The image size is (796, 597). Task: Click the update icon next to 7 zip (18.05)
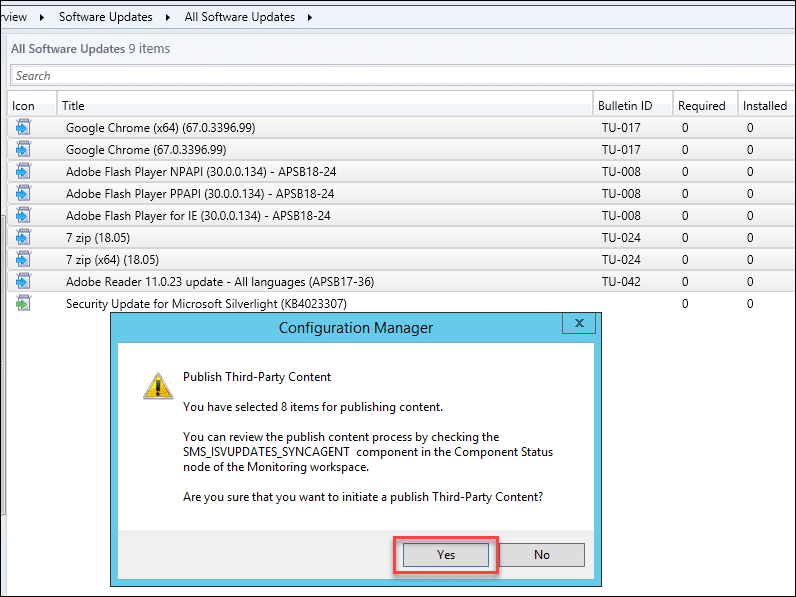(23, 237)
